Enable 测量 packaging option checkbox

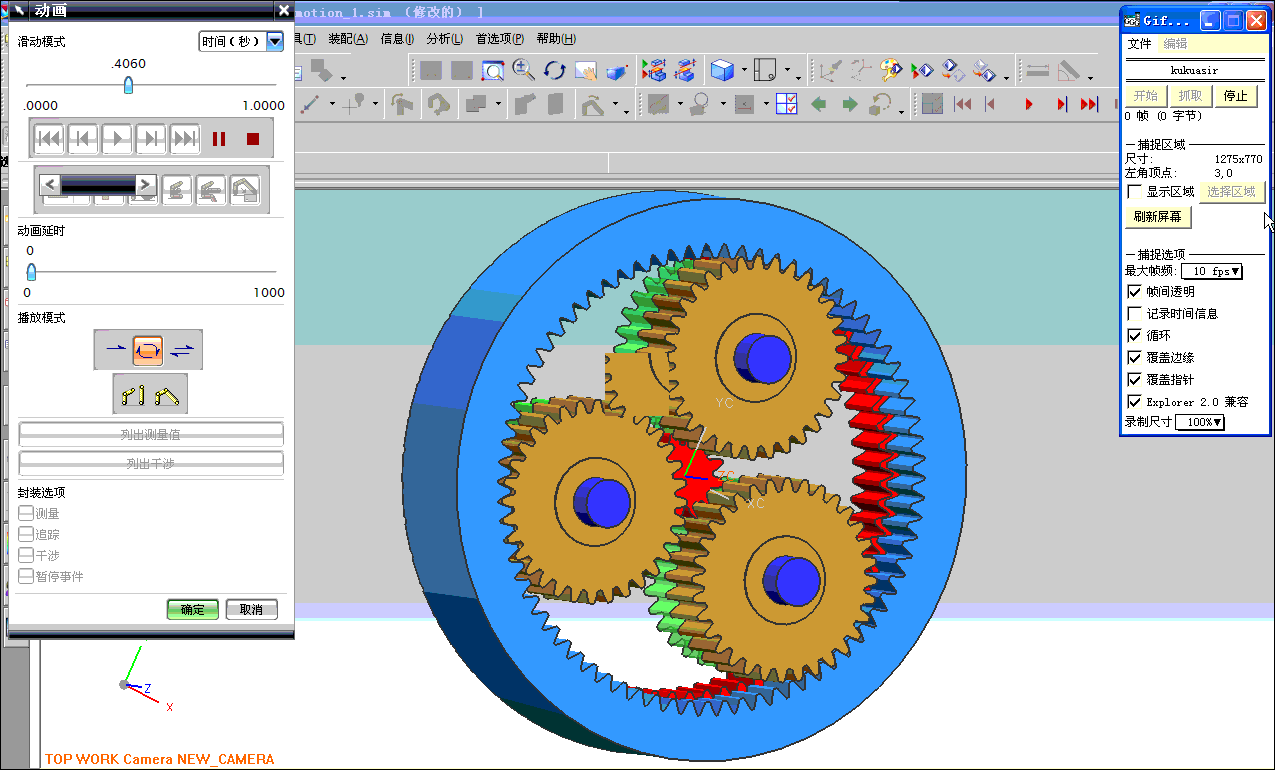26,513
